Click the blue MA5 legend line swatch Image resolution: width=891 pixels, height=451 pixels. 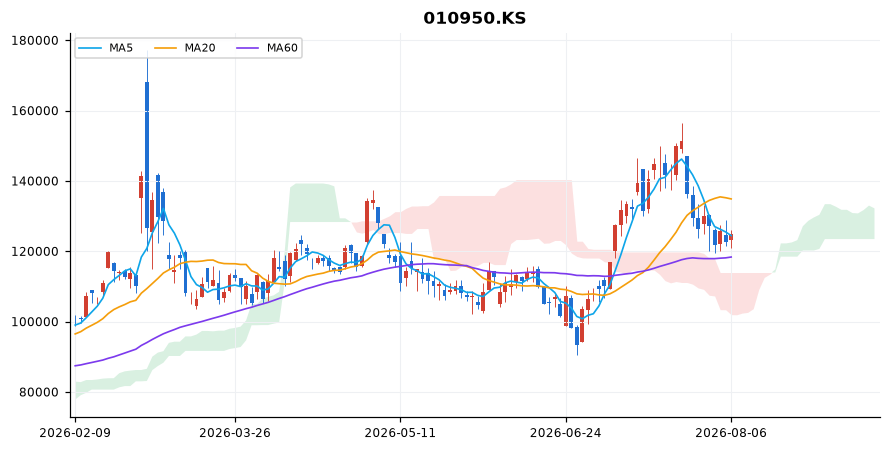pos(91,48)
